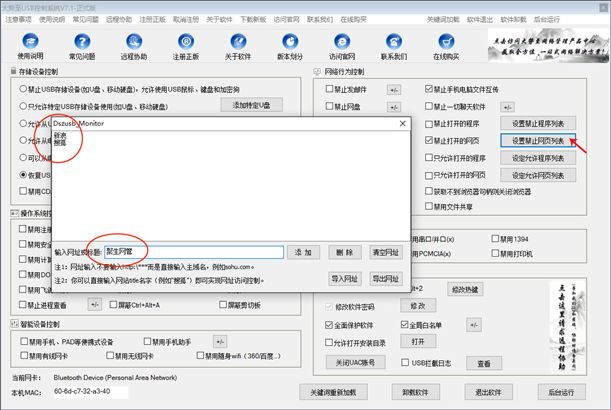
Task: Click 设定允许网页列表 button
Action: point(538,175)
